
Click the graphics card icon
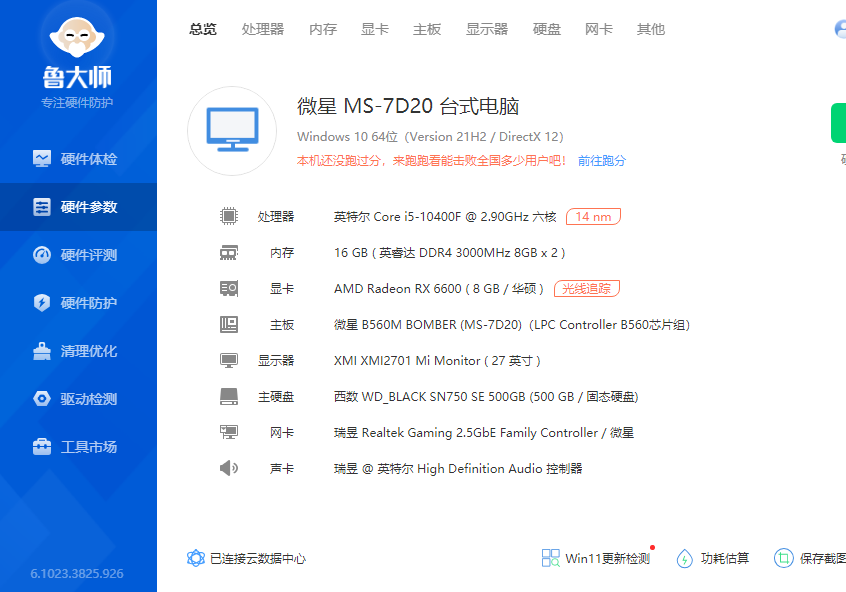[229, 289]
